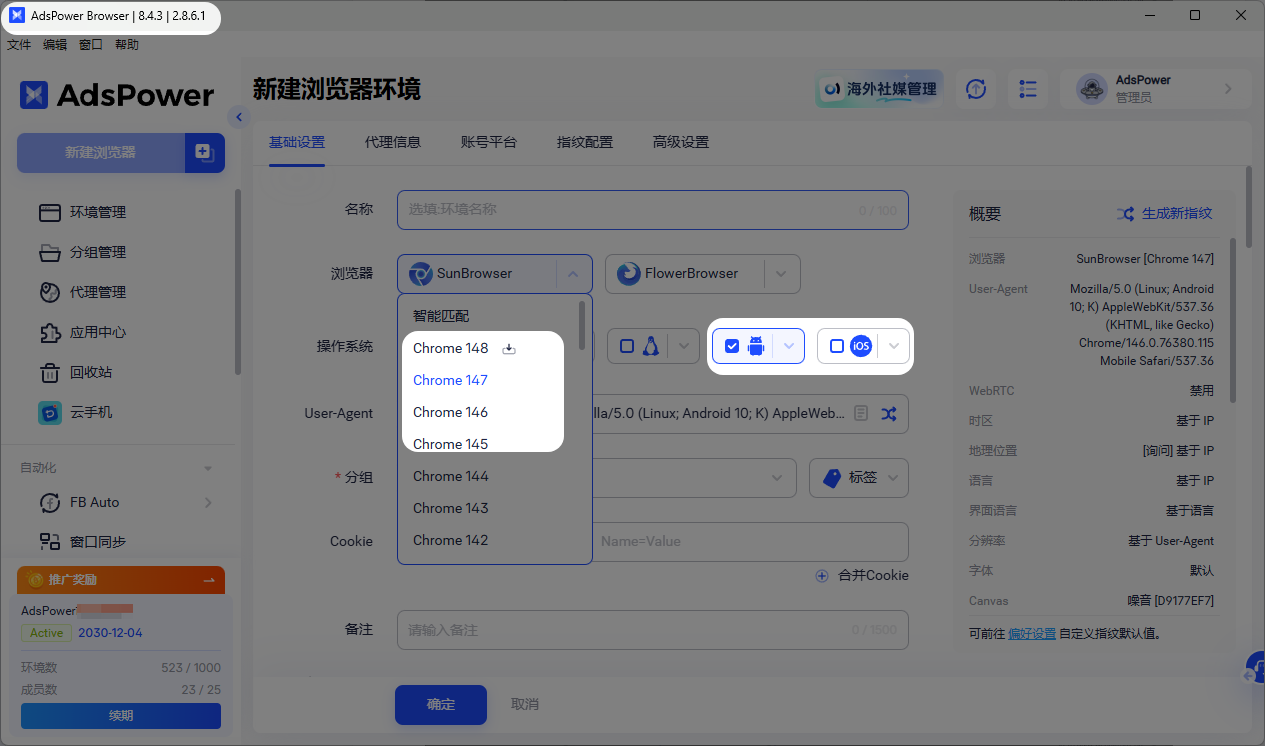Screen dimensions: 1265x746
Task: Expand the AdsPower account menu chevron
Action: (1228, 89)
